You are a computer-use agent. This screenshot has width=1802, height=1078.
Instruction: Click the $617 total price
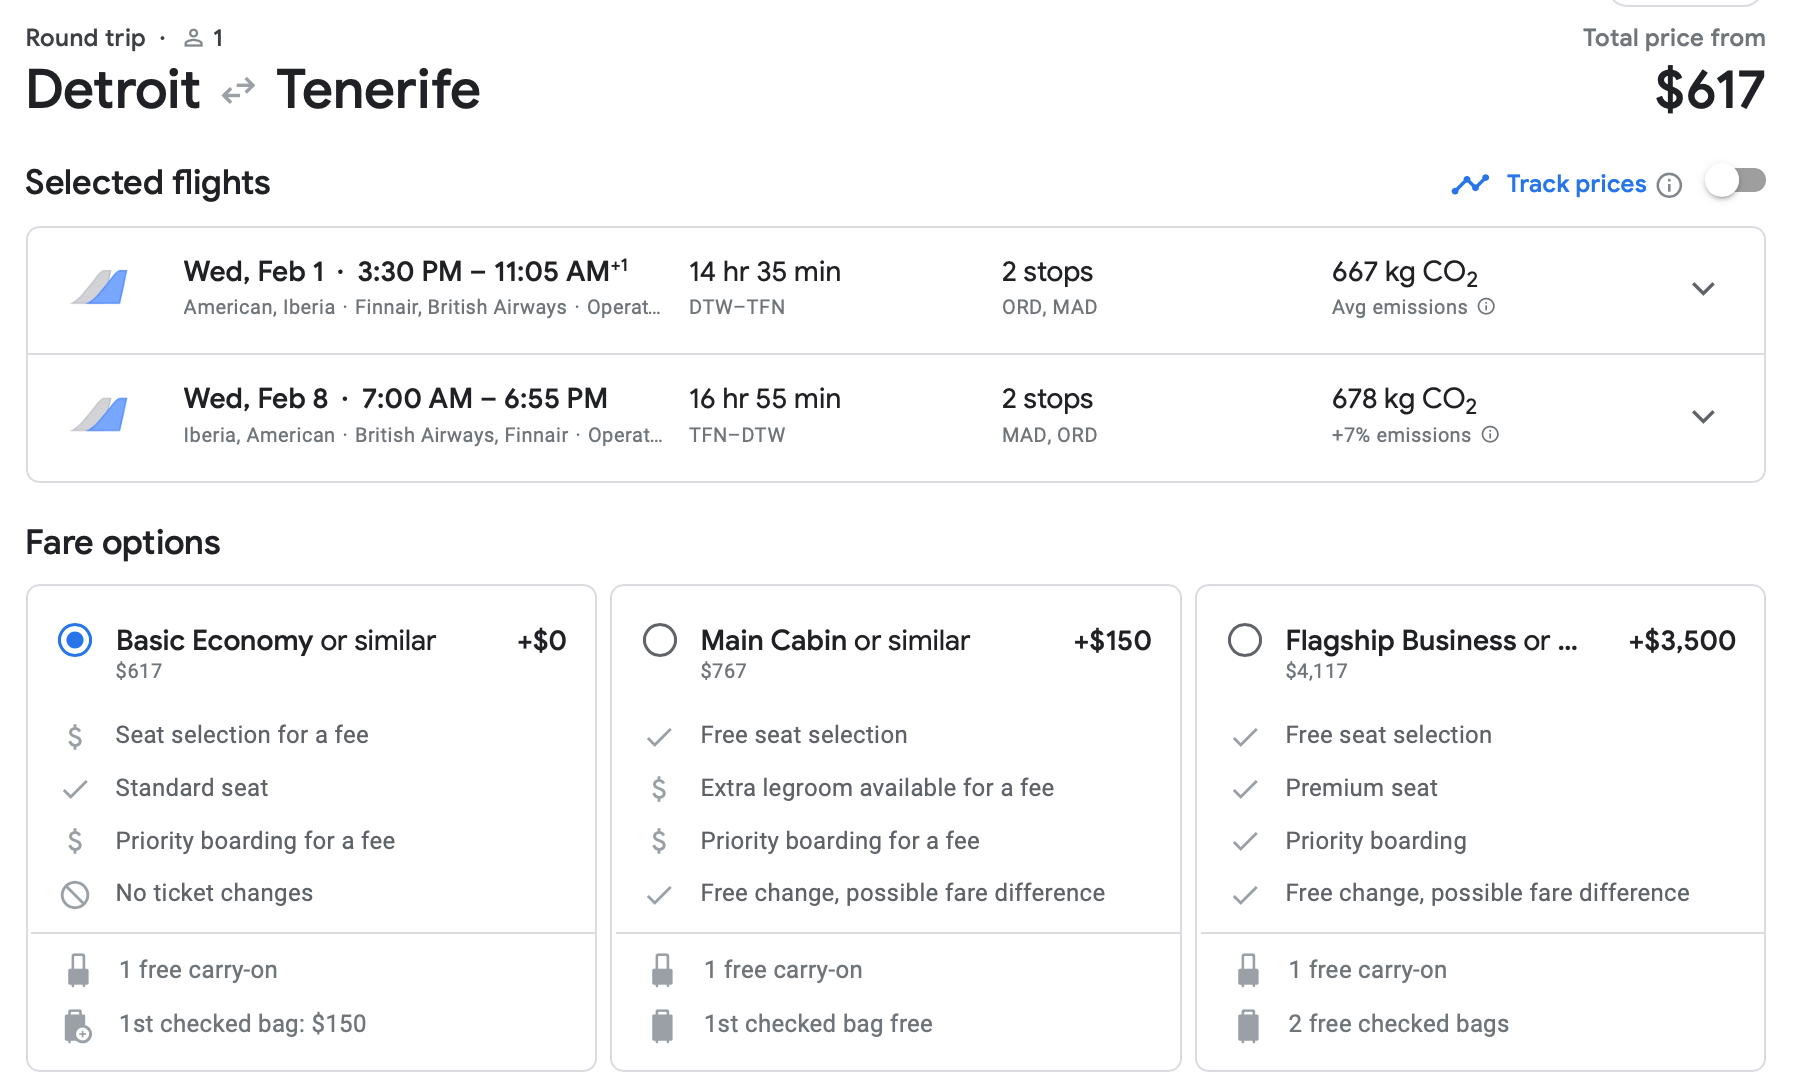pyautogui.click(x=1709, y=90)
